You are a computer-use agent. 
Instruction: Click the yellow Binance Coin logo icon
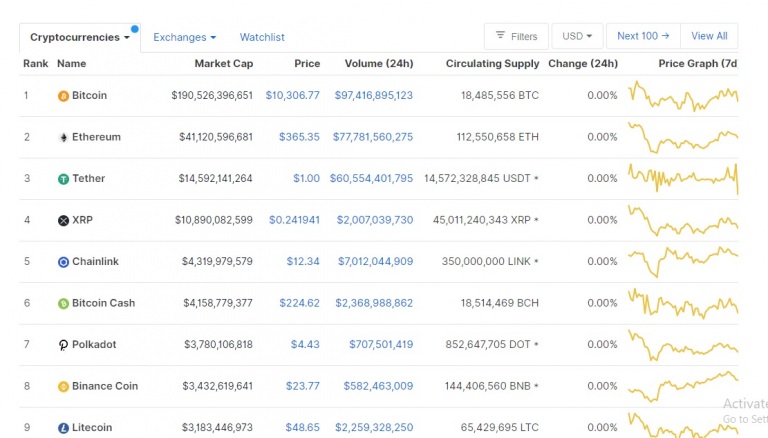pyautogui.click(x=63, y=387)
